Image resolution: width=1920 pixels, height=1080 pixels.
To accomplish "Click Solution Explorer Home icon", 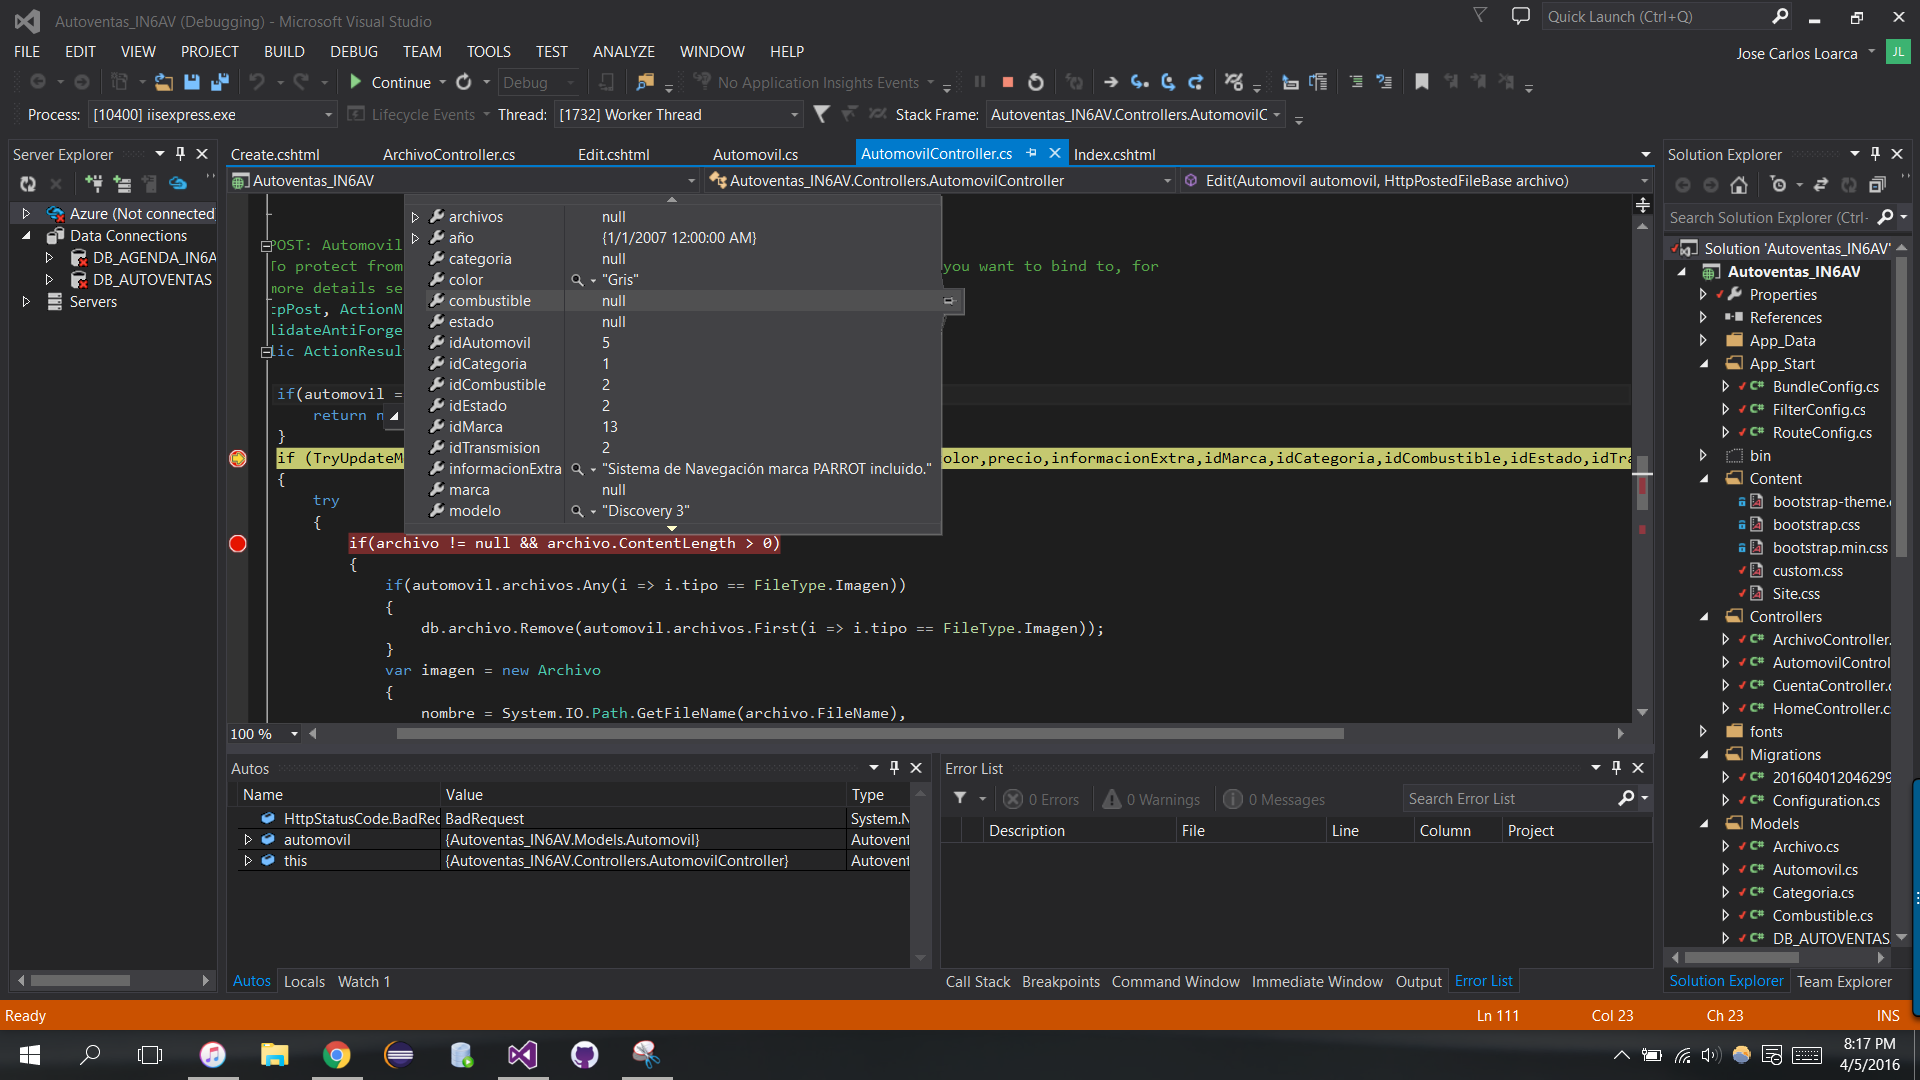I will click(x=1739, y=185).
